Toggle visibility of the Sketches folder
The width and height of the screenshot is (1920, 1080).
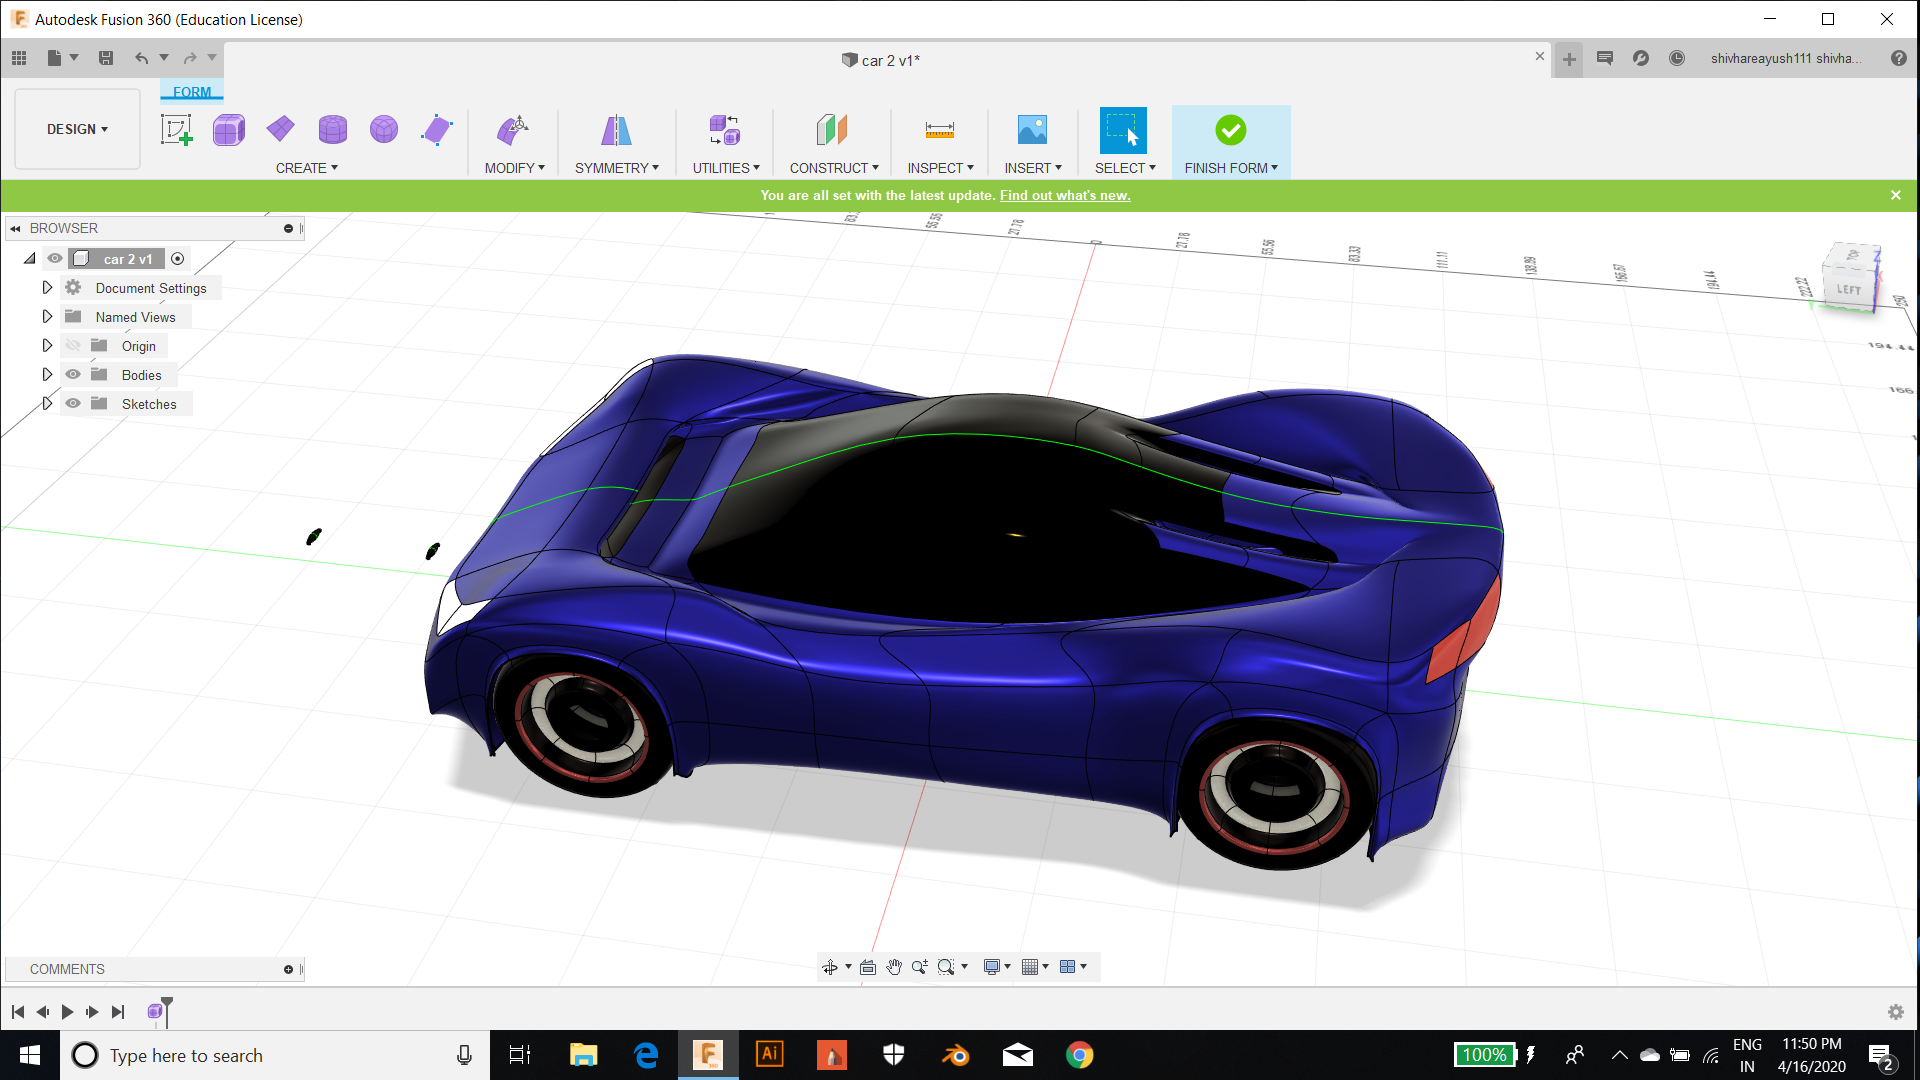click(x=73, y=403)
